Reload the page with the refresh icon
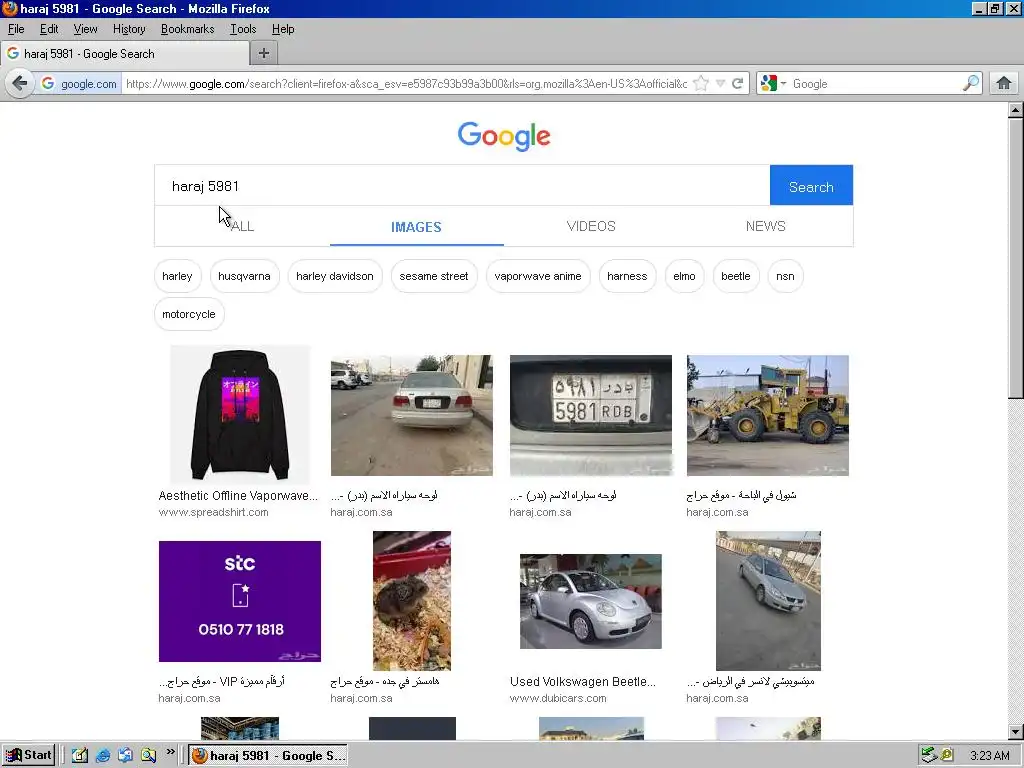1024x768 pixels. [x=738, y=84]
